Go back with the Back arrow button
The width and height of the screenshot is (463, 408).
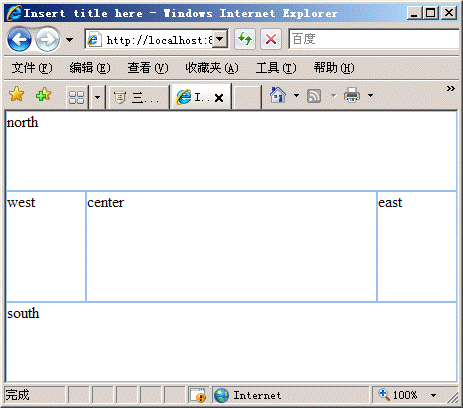pos(19,40)
